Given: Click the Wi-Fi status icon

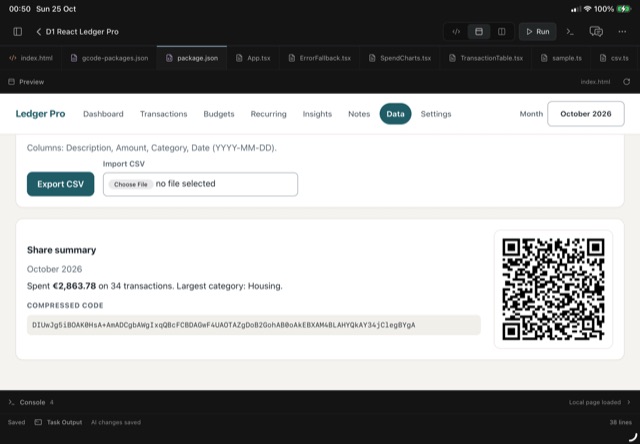Looking at the screenshot, I should point(588,9).
